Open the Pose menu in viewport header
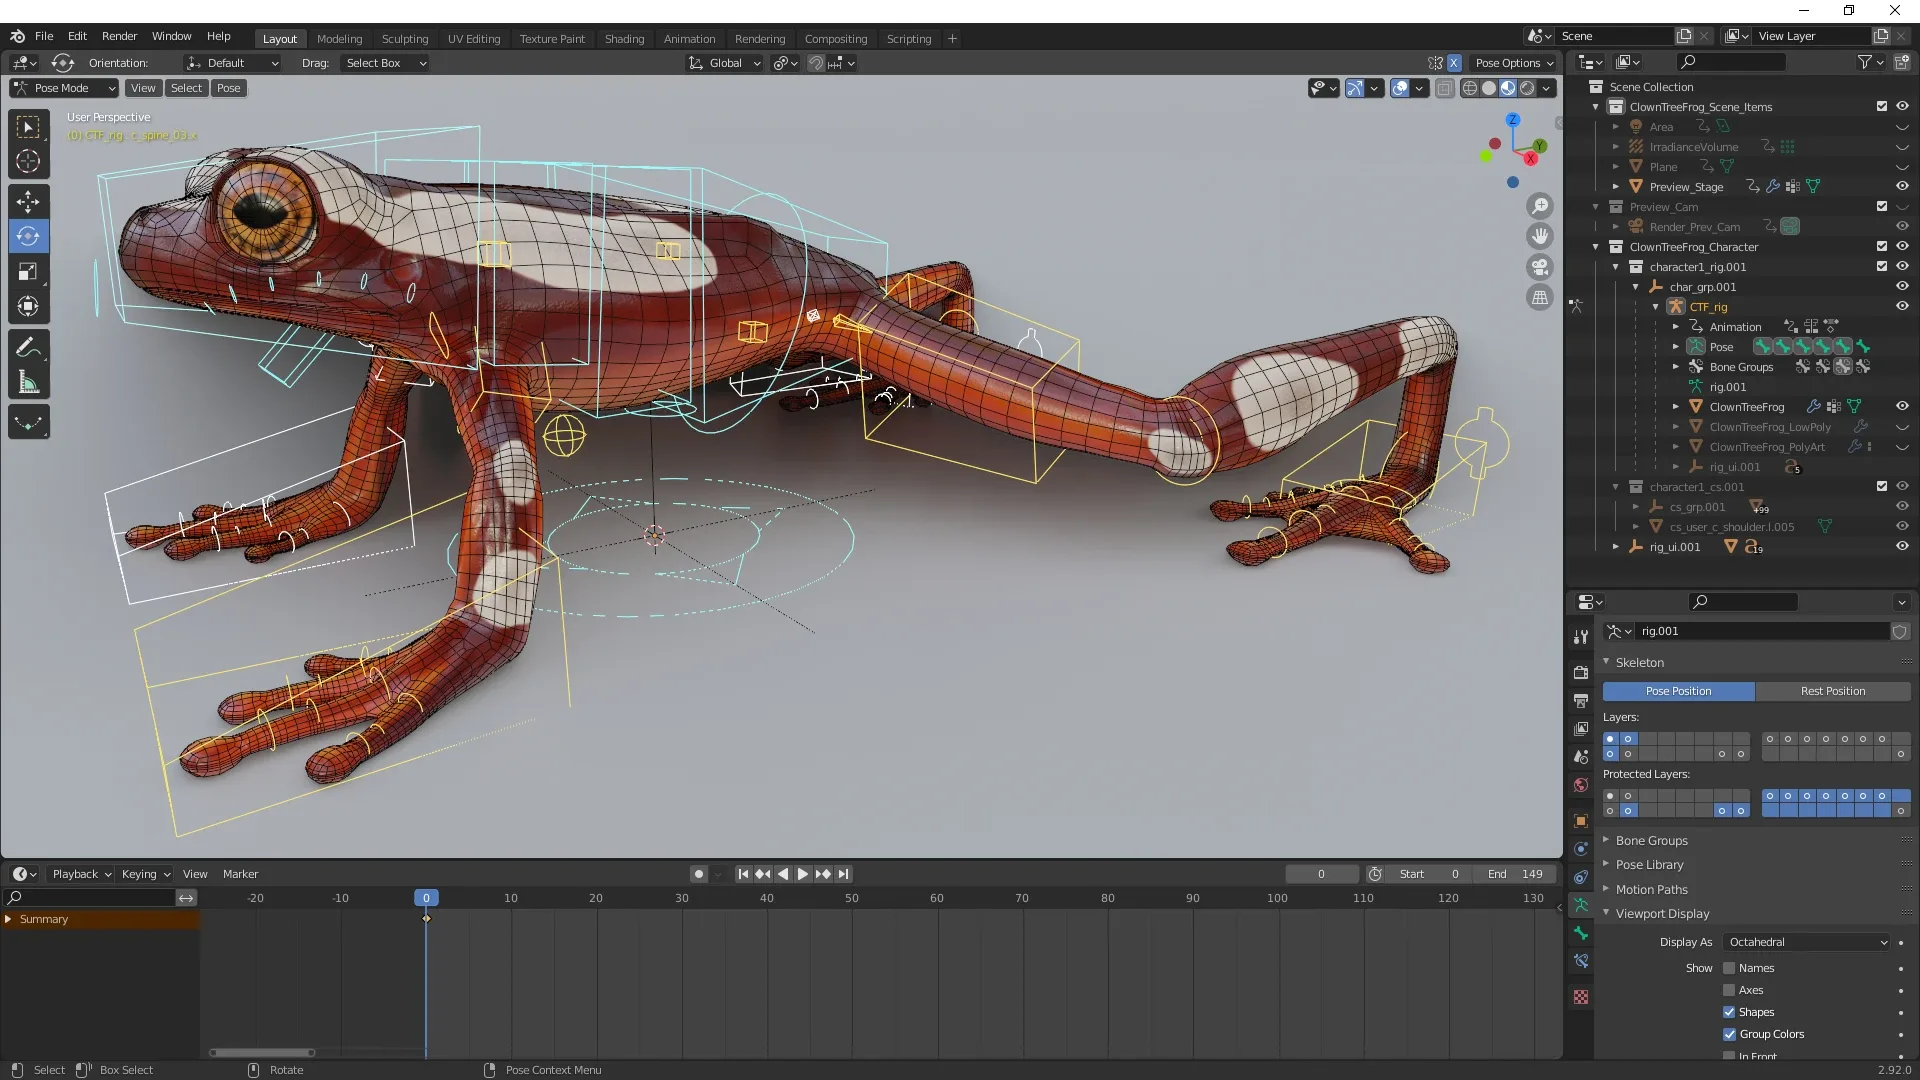Screen dimensions: 1920x1080 click(x=229, y=88)
